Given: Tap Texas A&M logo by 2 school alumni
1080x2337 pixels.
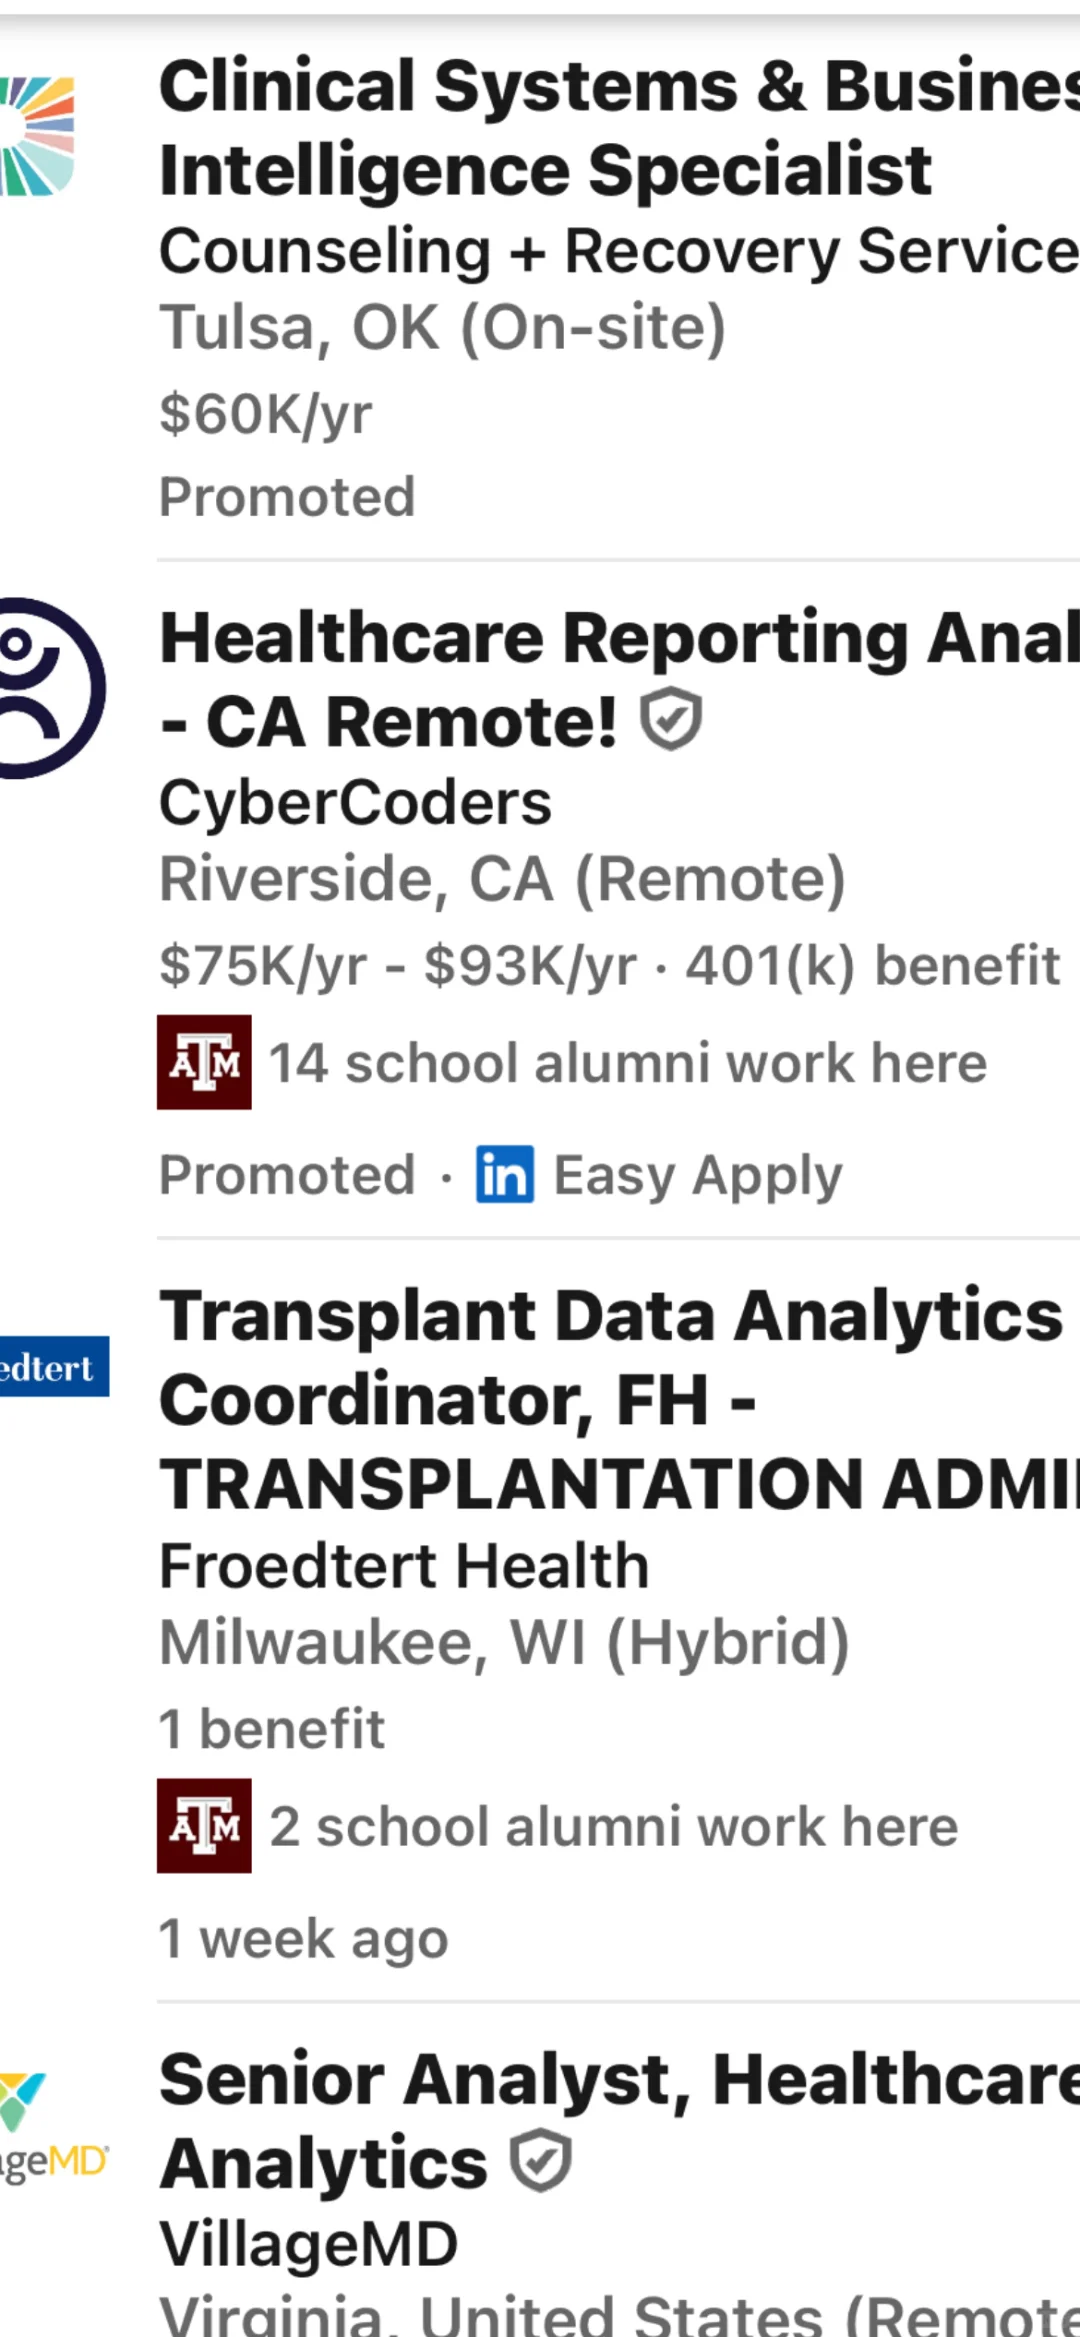Looking at the screenshot, I should tap(204, 1826).
